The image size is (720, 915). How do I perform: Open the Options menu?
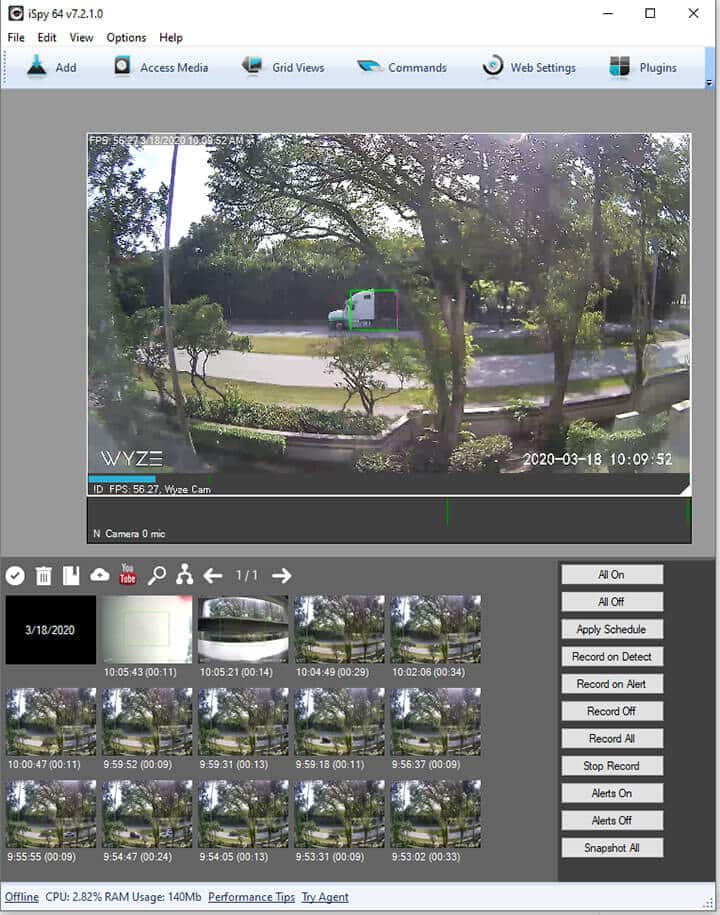point(126,37)
